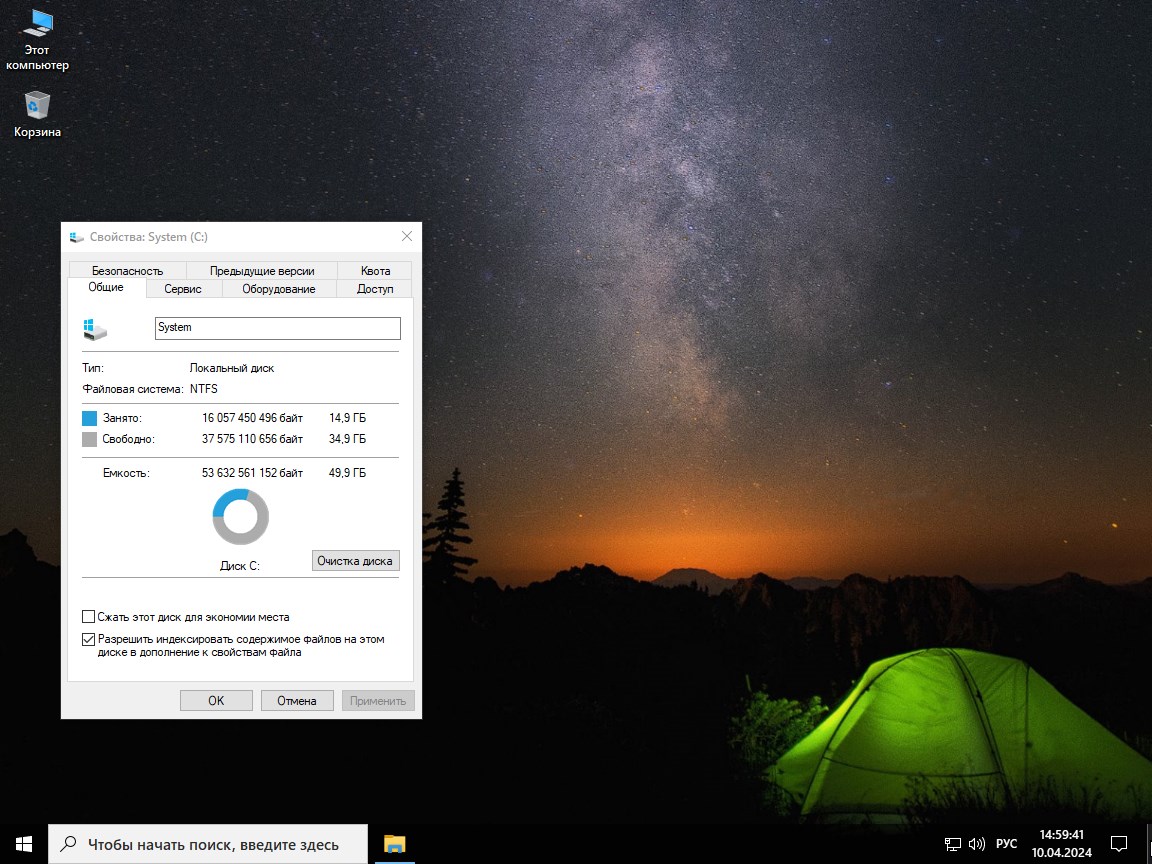Click the Show desktop strip on the taskbar
The width and height of the screenshot is (1152, 864).
1148,843
